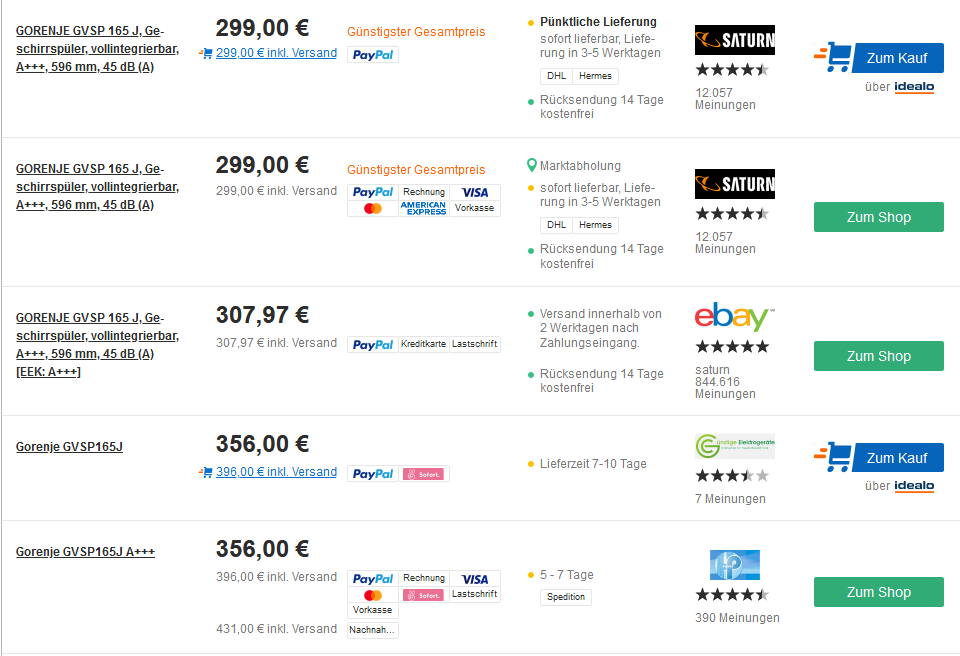The width and height of the screenshot is (960, 656).
Task: Click the Sofort icon in the 7-10 Tage offer
Action: 424,473
